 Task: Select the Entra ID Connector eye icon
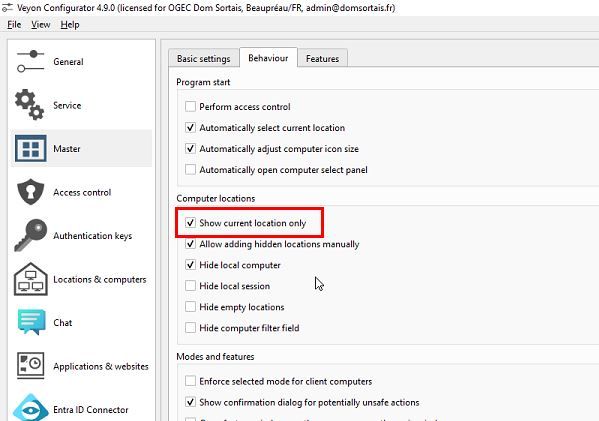31,408
